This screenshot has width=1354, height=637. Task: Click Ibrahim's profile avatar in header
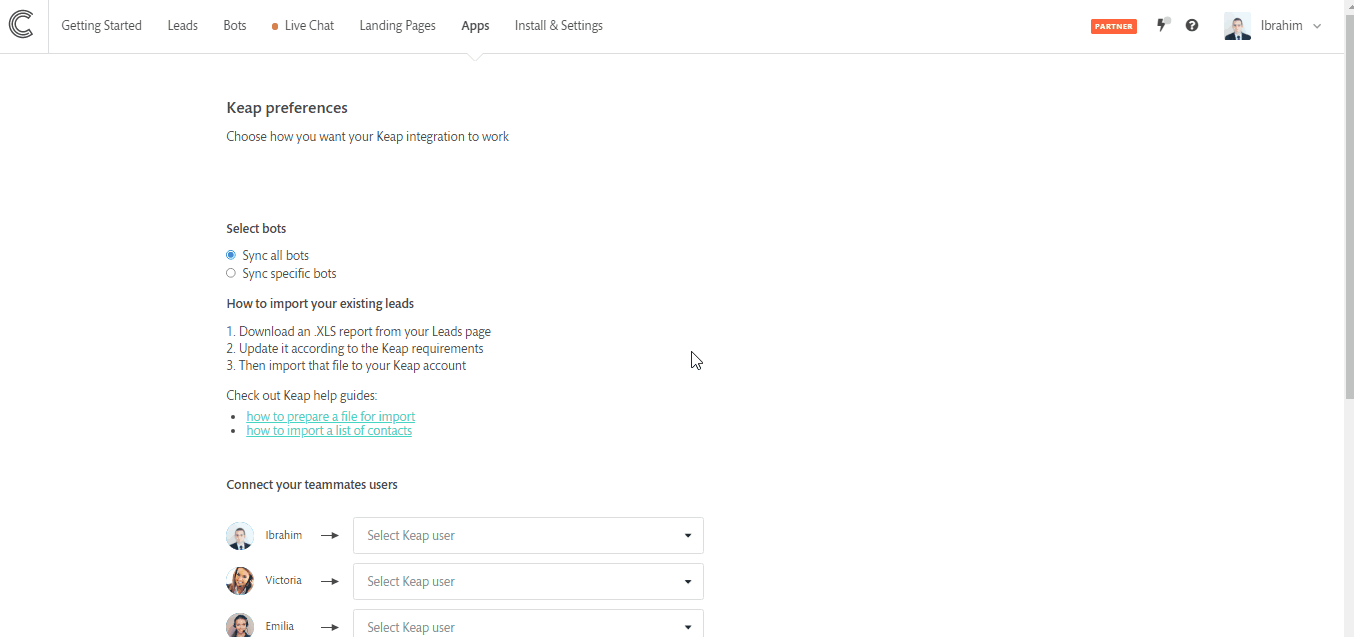click(x=1237, y=26)
